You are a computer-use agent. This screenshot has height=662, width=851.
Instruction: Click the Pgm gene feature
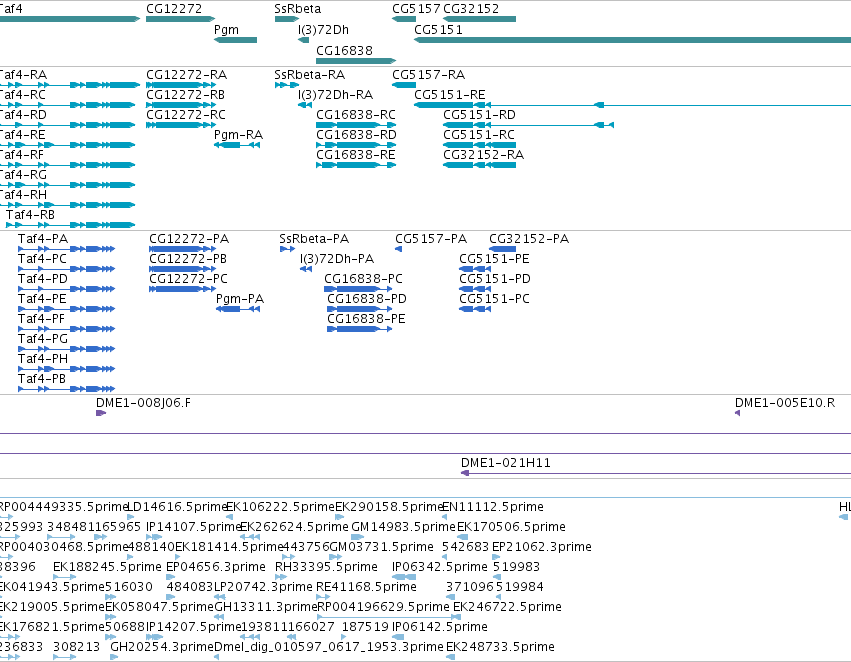236,40
